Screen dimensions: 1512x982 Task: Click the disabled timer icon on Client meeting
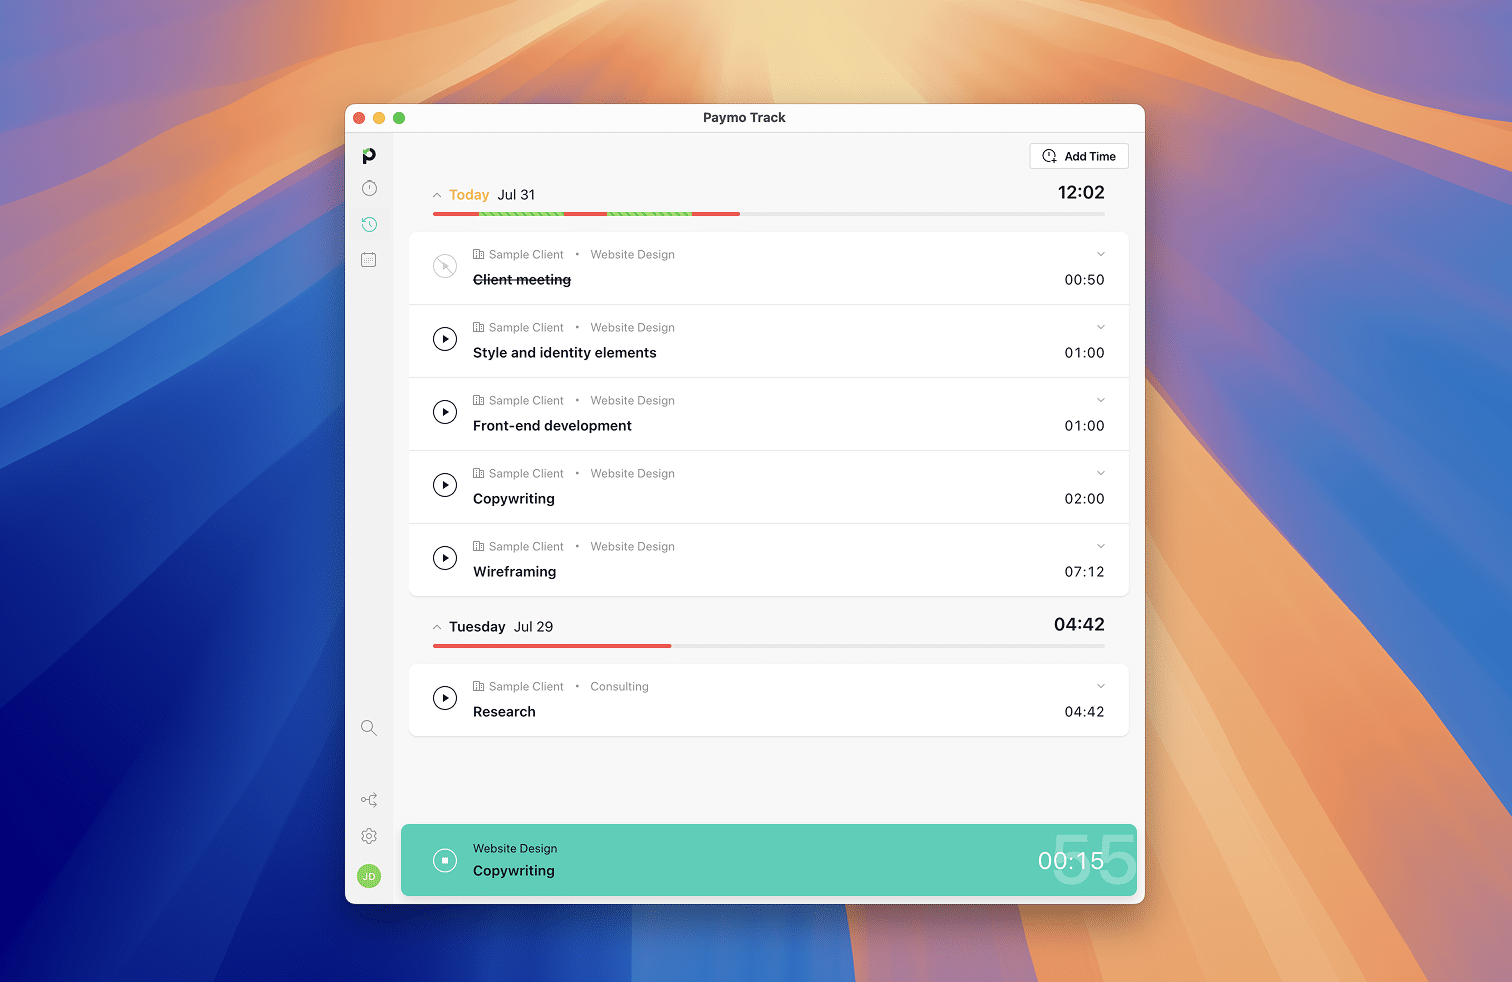click(445, 266)
